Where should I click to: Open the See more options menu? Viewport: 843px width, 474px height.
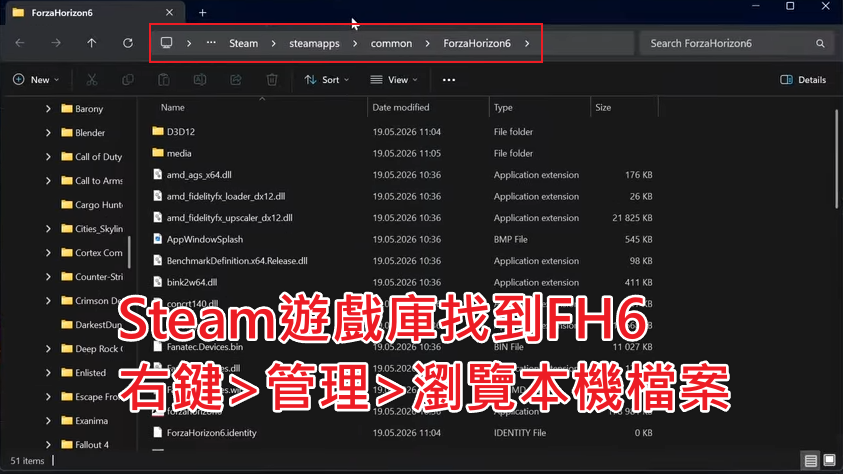coord(449,80)
